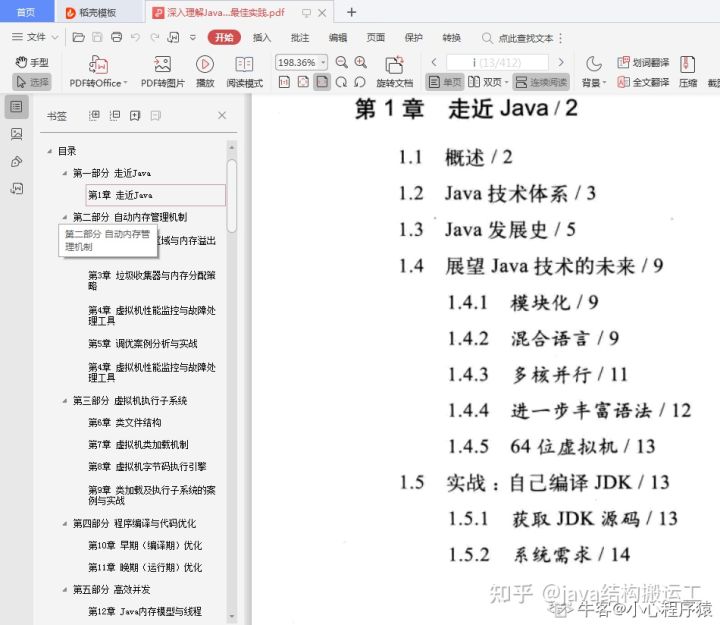Click the 全文翻译 full translation button

643,82
